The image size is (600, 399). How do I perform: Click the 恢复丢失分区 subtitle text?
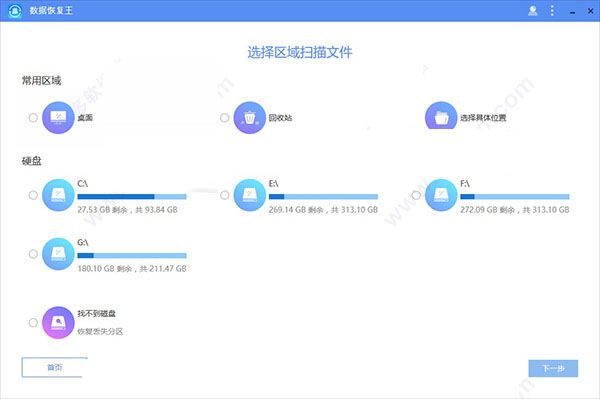pos(100,331)
